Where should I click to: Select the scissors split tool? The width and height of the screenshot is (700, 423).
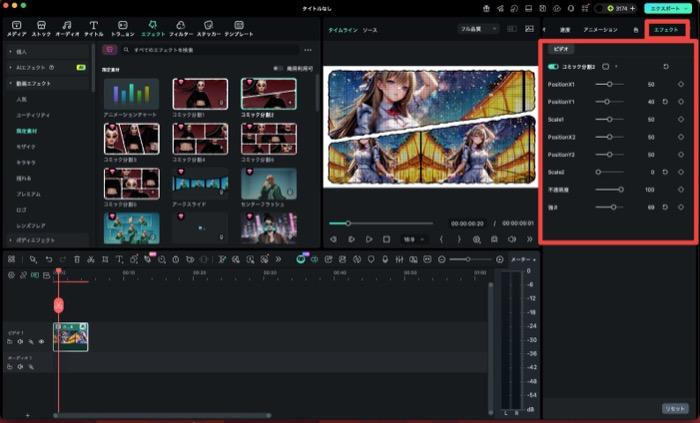click(x=91, y=259)
